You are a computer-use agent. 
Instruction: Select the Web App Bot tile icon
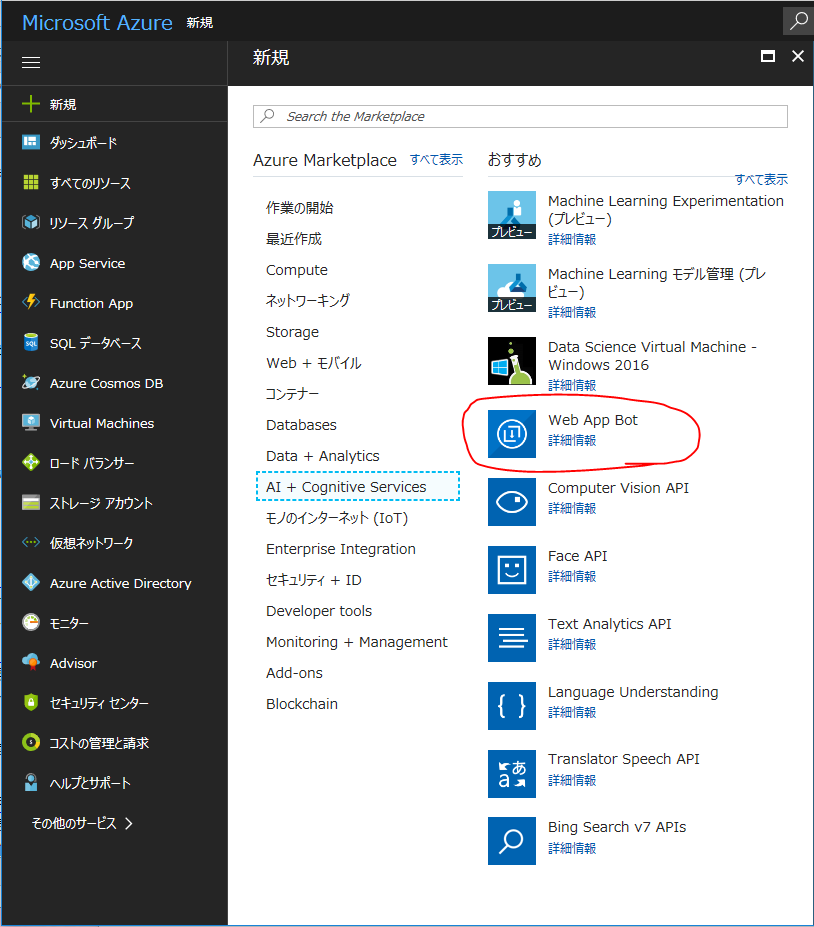pyautogui.click(x=512, y=434)
